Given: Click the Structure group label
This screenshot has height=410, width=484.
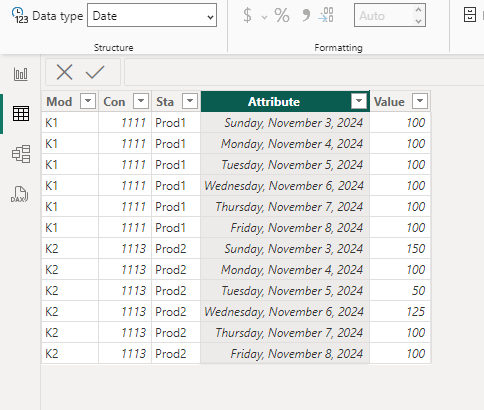Looking at the screenshot, I should (x=113, y=48).
